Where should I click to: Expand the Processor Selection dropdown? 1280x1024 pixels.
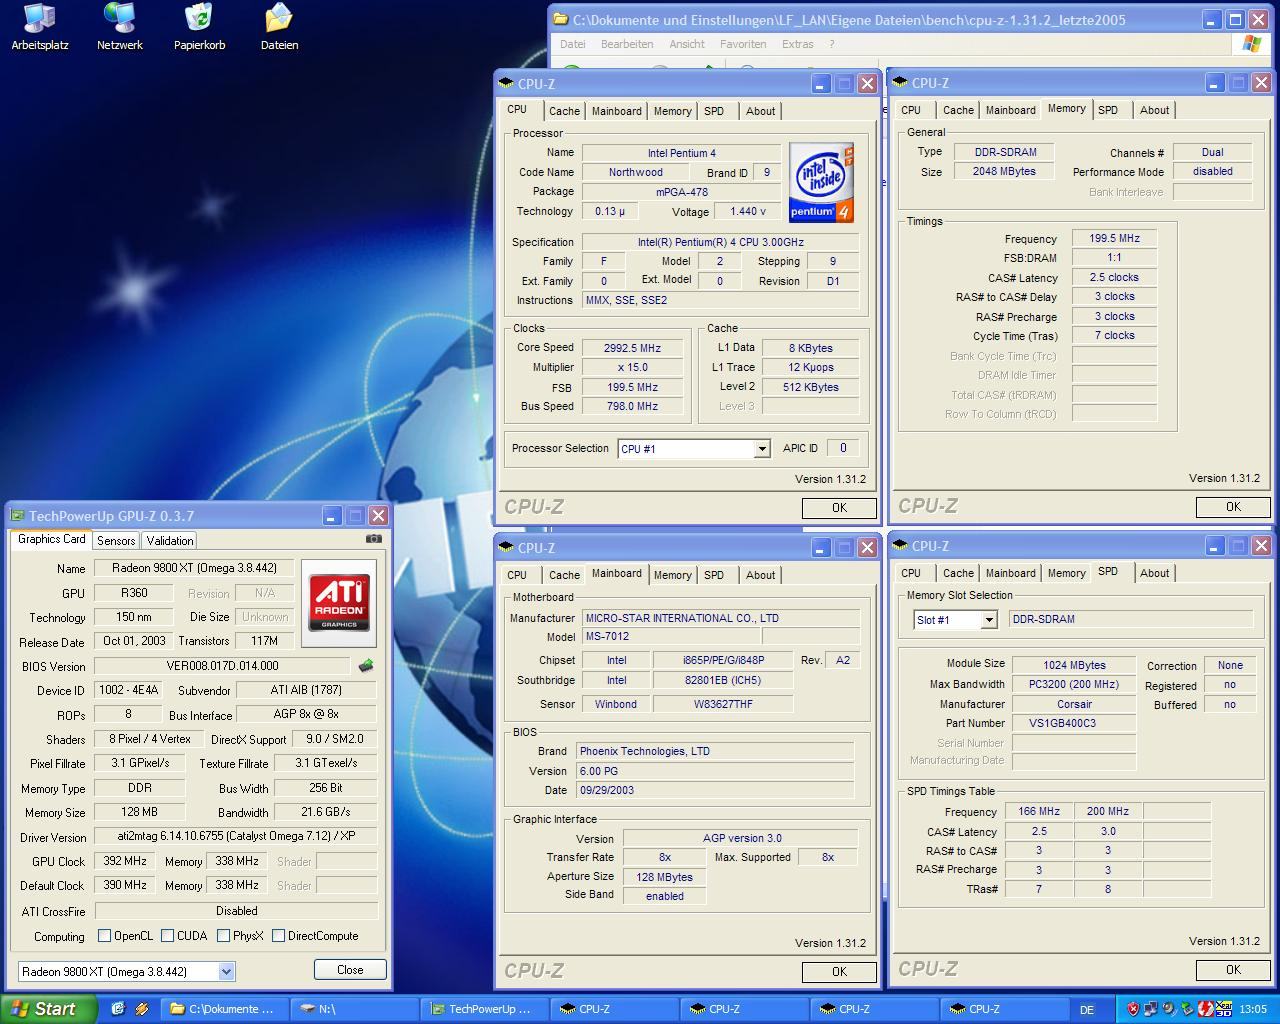point(761,449)
